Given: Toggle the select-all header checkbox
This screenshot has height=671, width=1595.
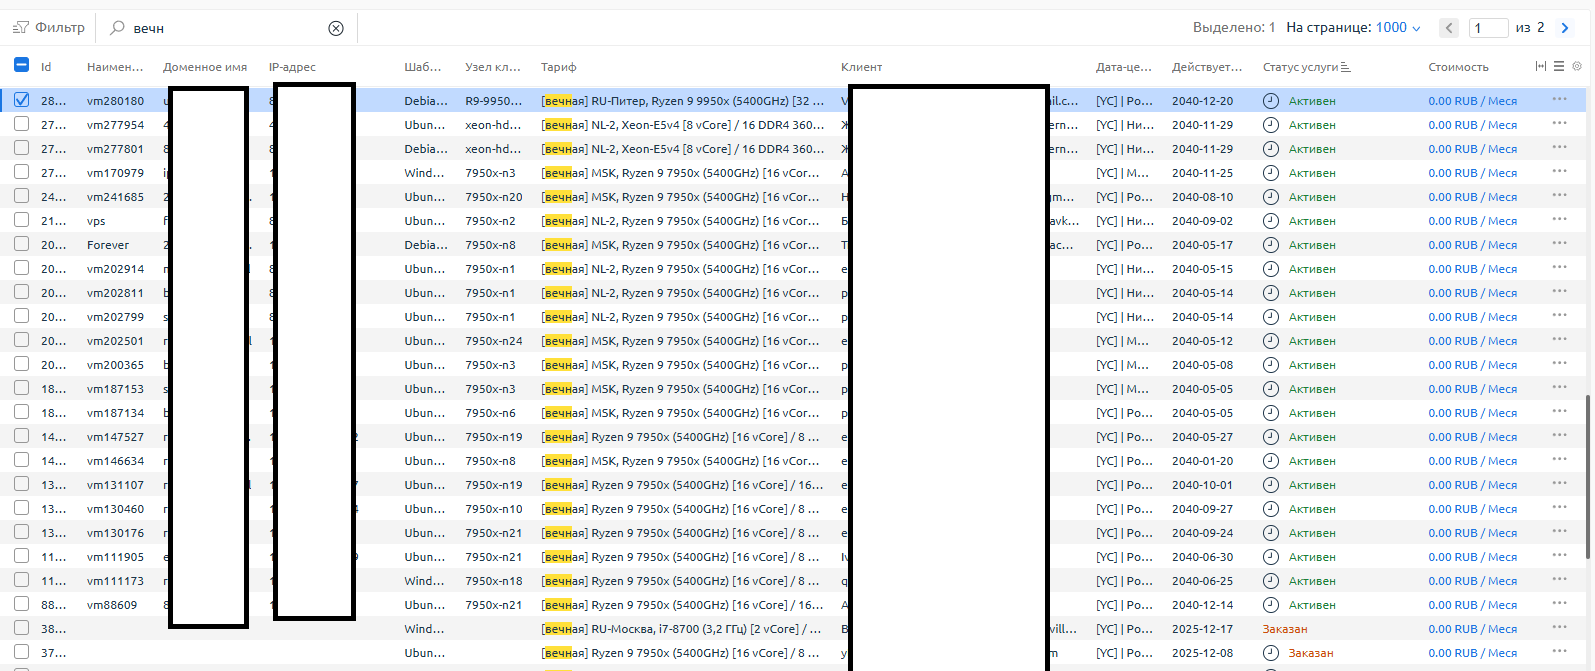Looking at the screenshot, I should [22, 66].
